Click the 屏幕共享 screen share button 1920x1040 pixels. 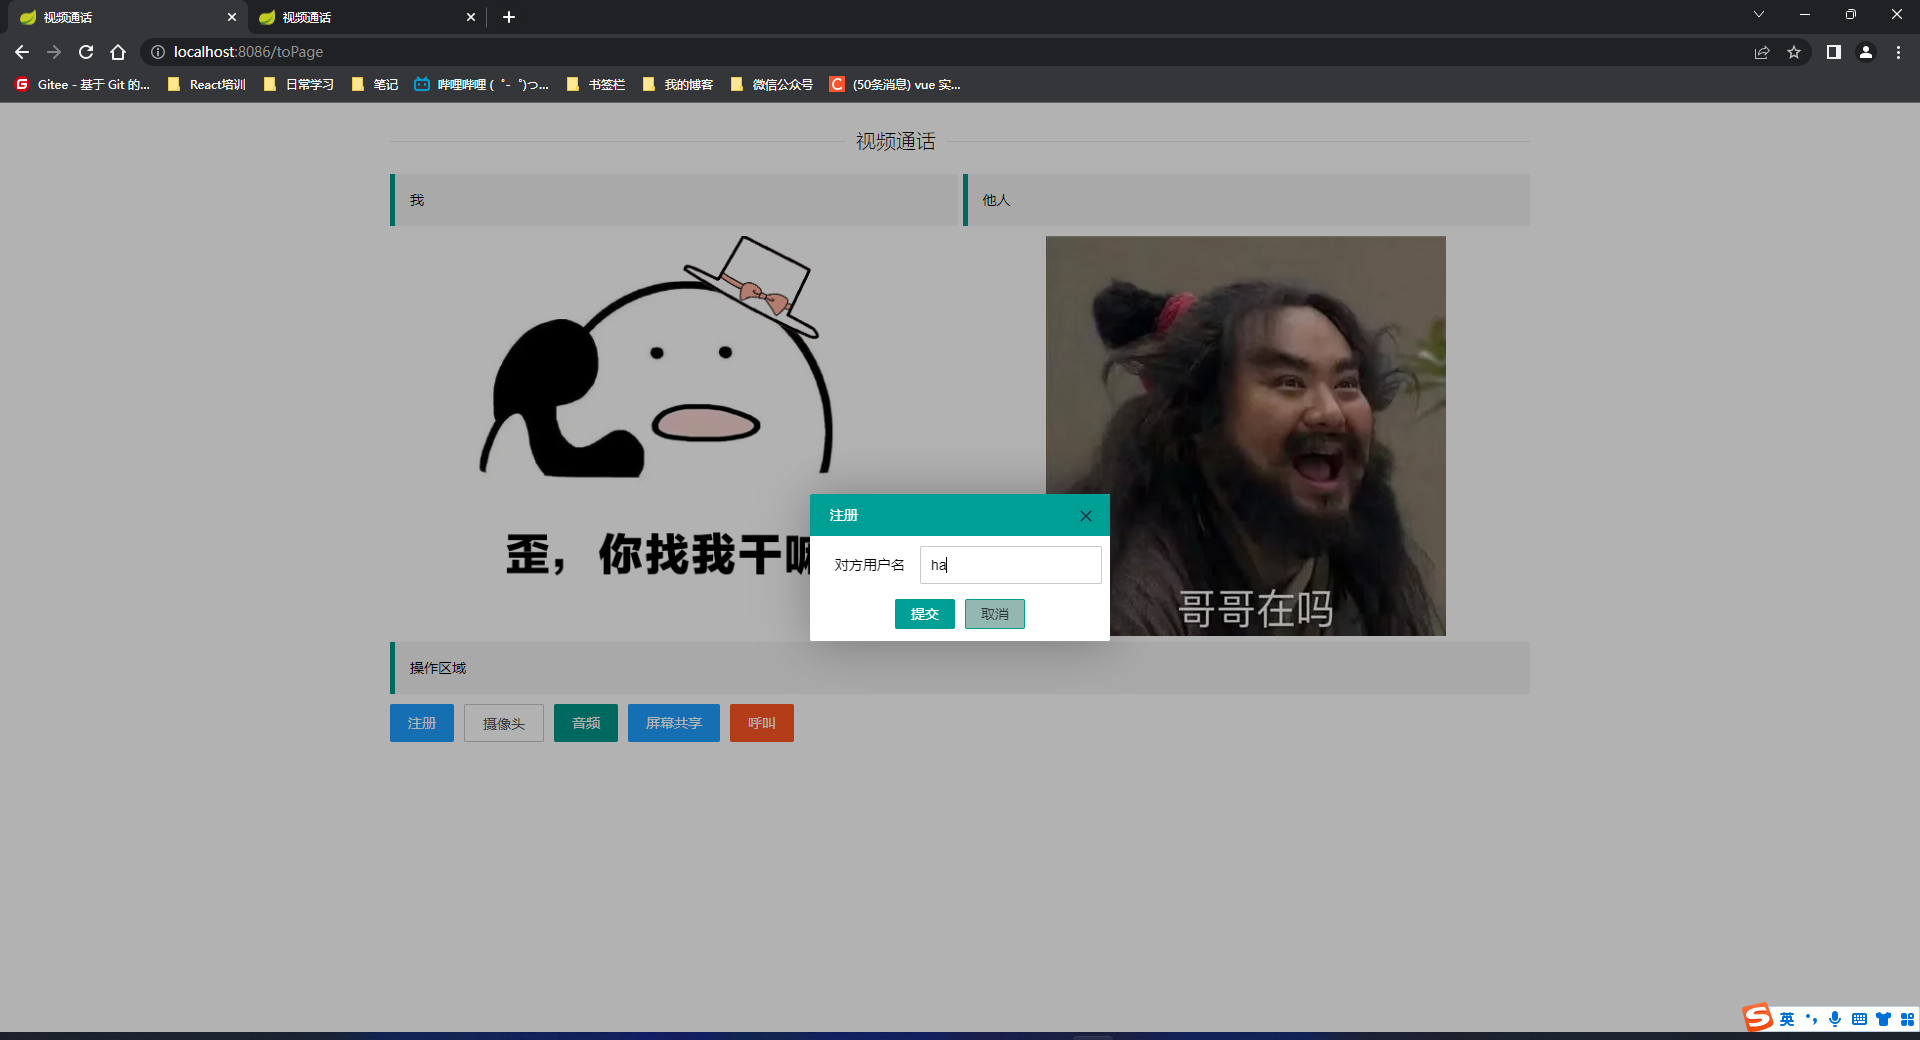pos(674,723)
